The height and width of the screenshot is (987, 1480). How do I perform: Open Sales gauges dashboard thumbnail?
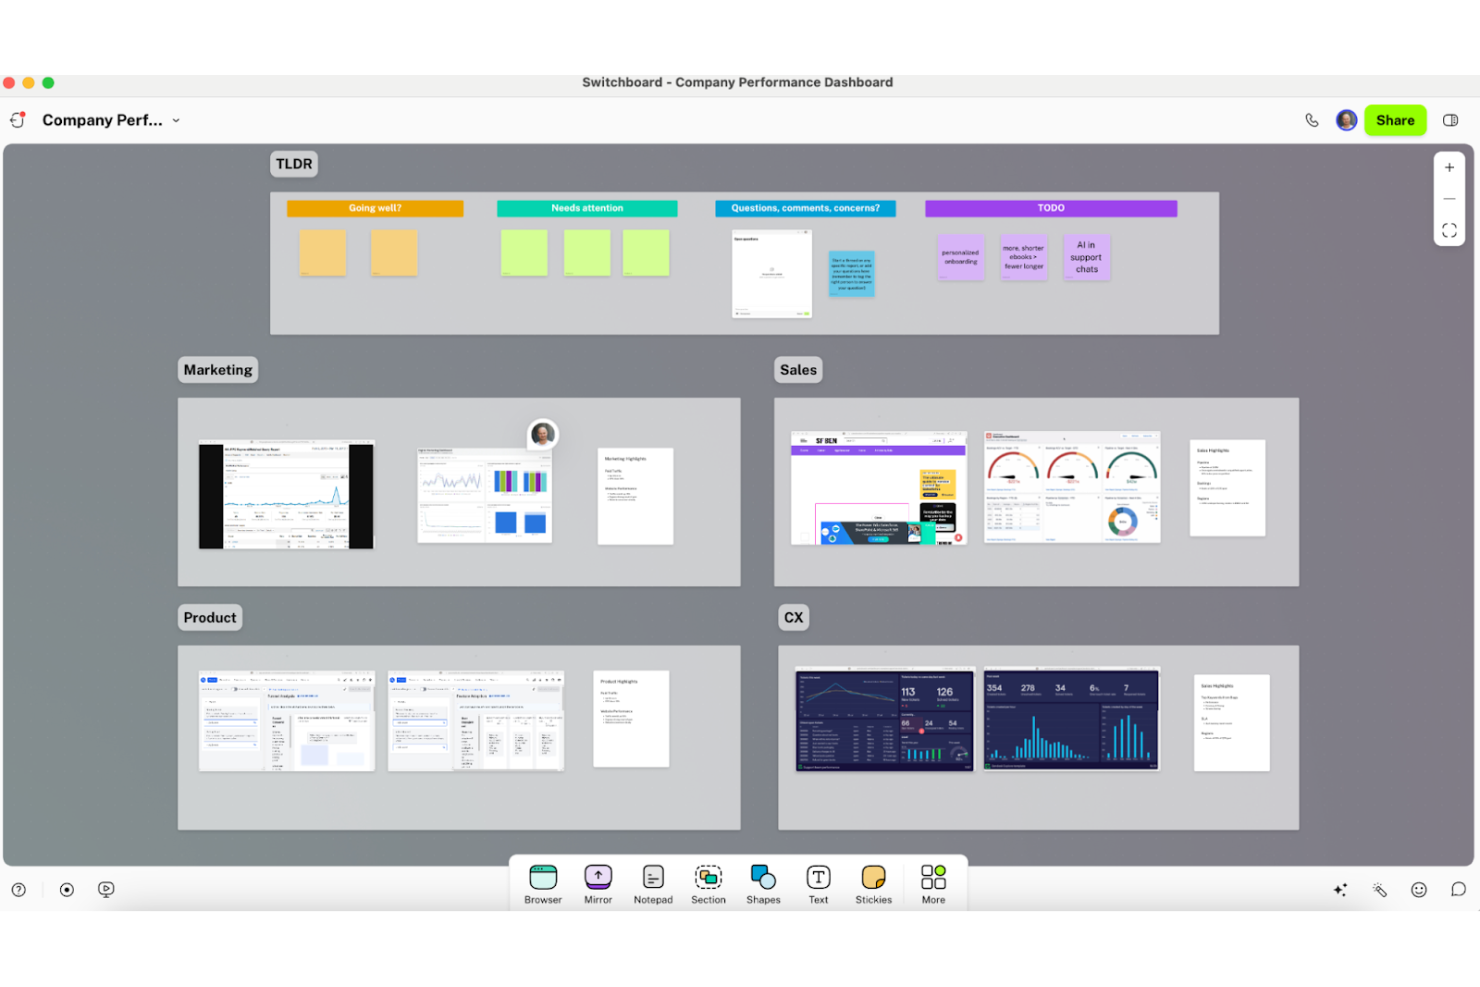(x=1073, y=487)
